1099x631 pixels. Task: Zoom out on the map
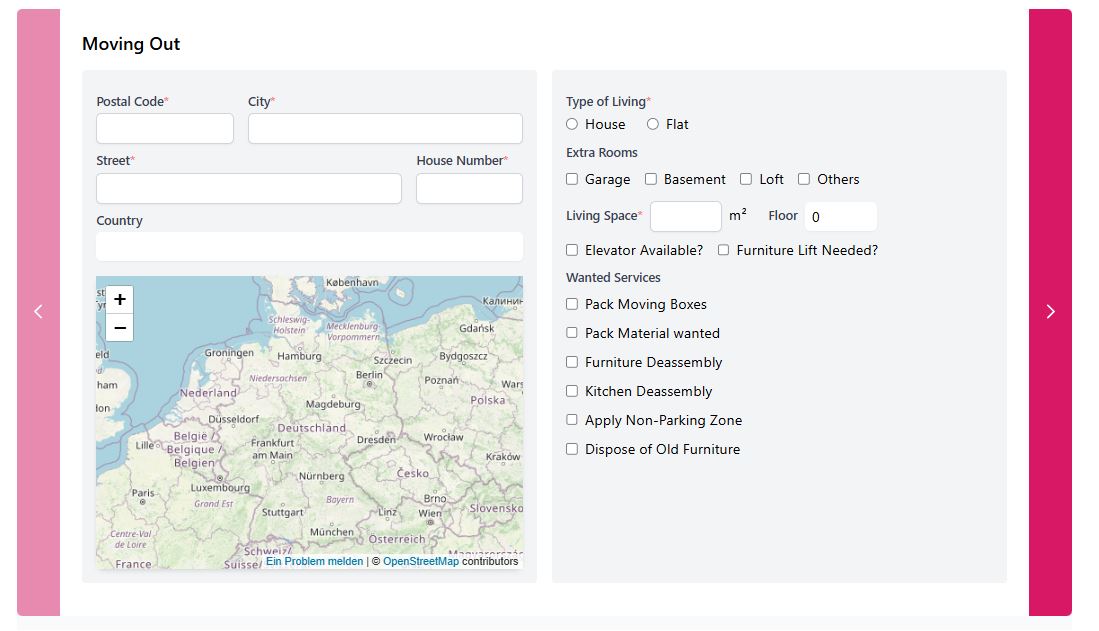coord(120,327)
